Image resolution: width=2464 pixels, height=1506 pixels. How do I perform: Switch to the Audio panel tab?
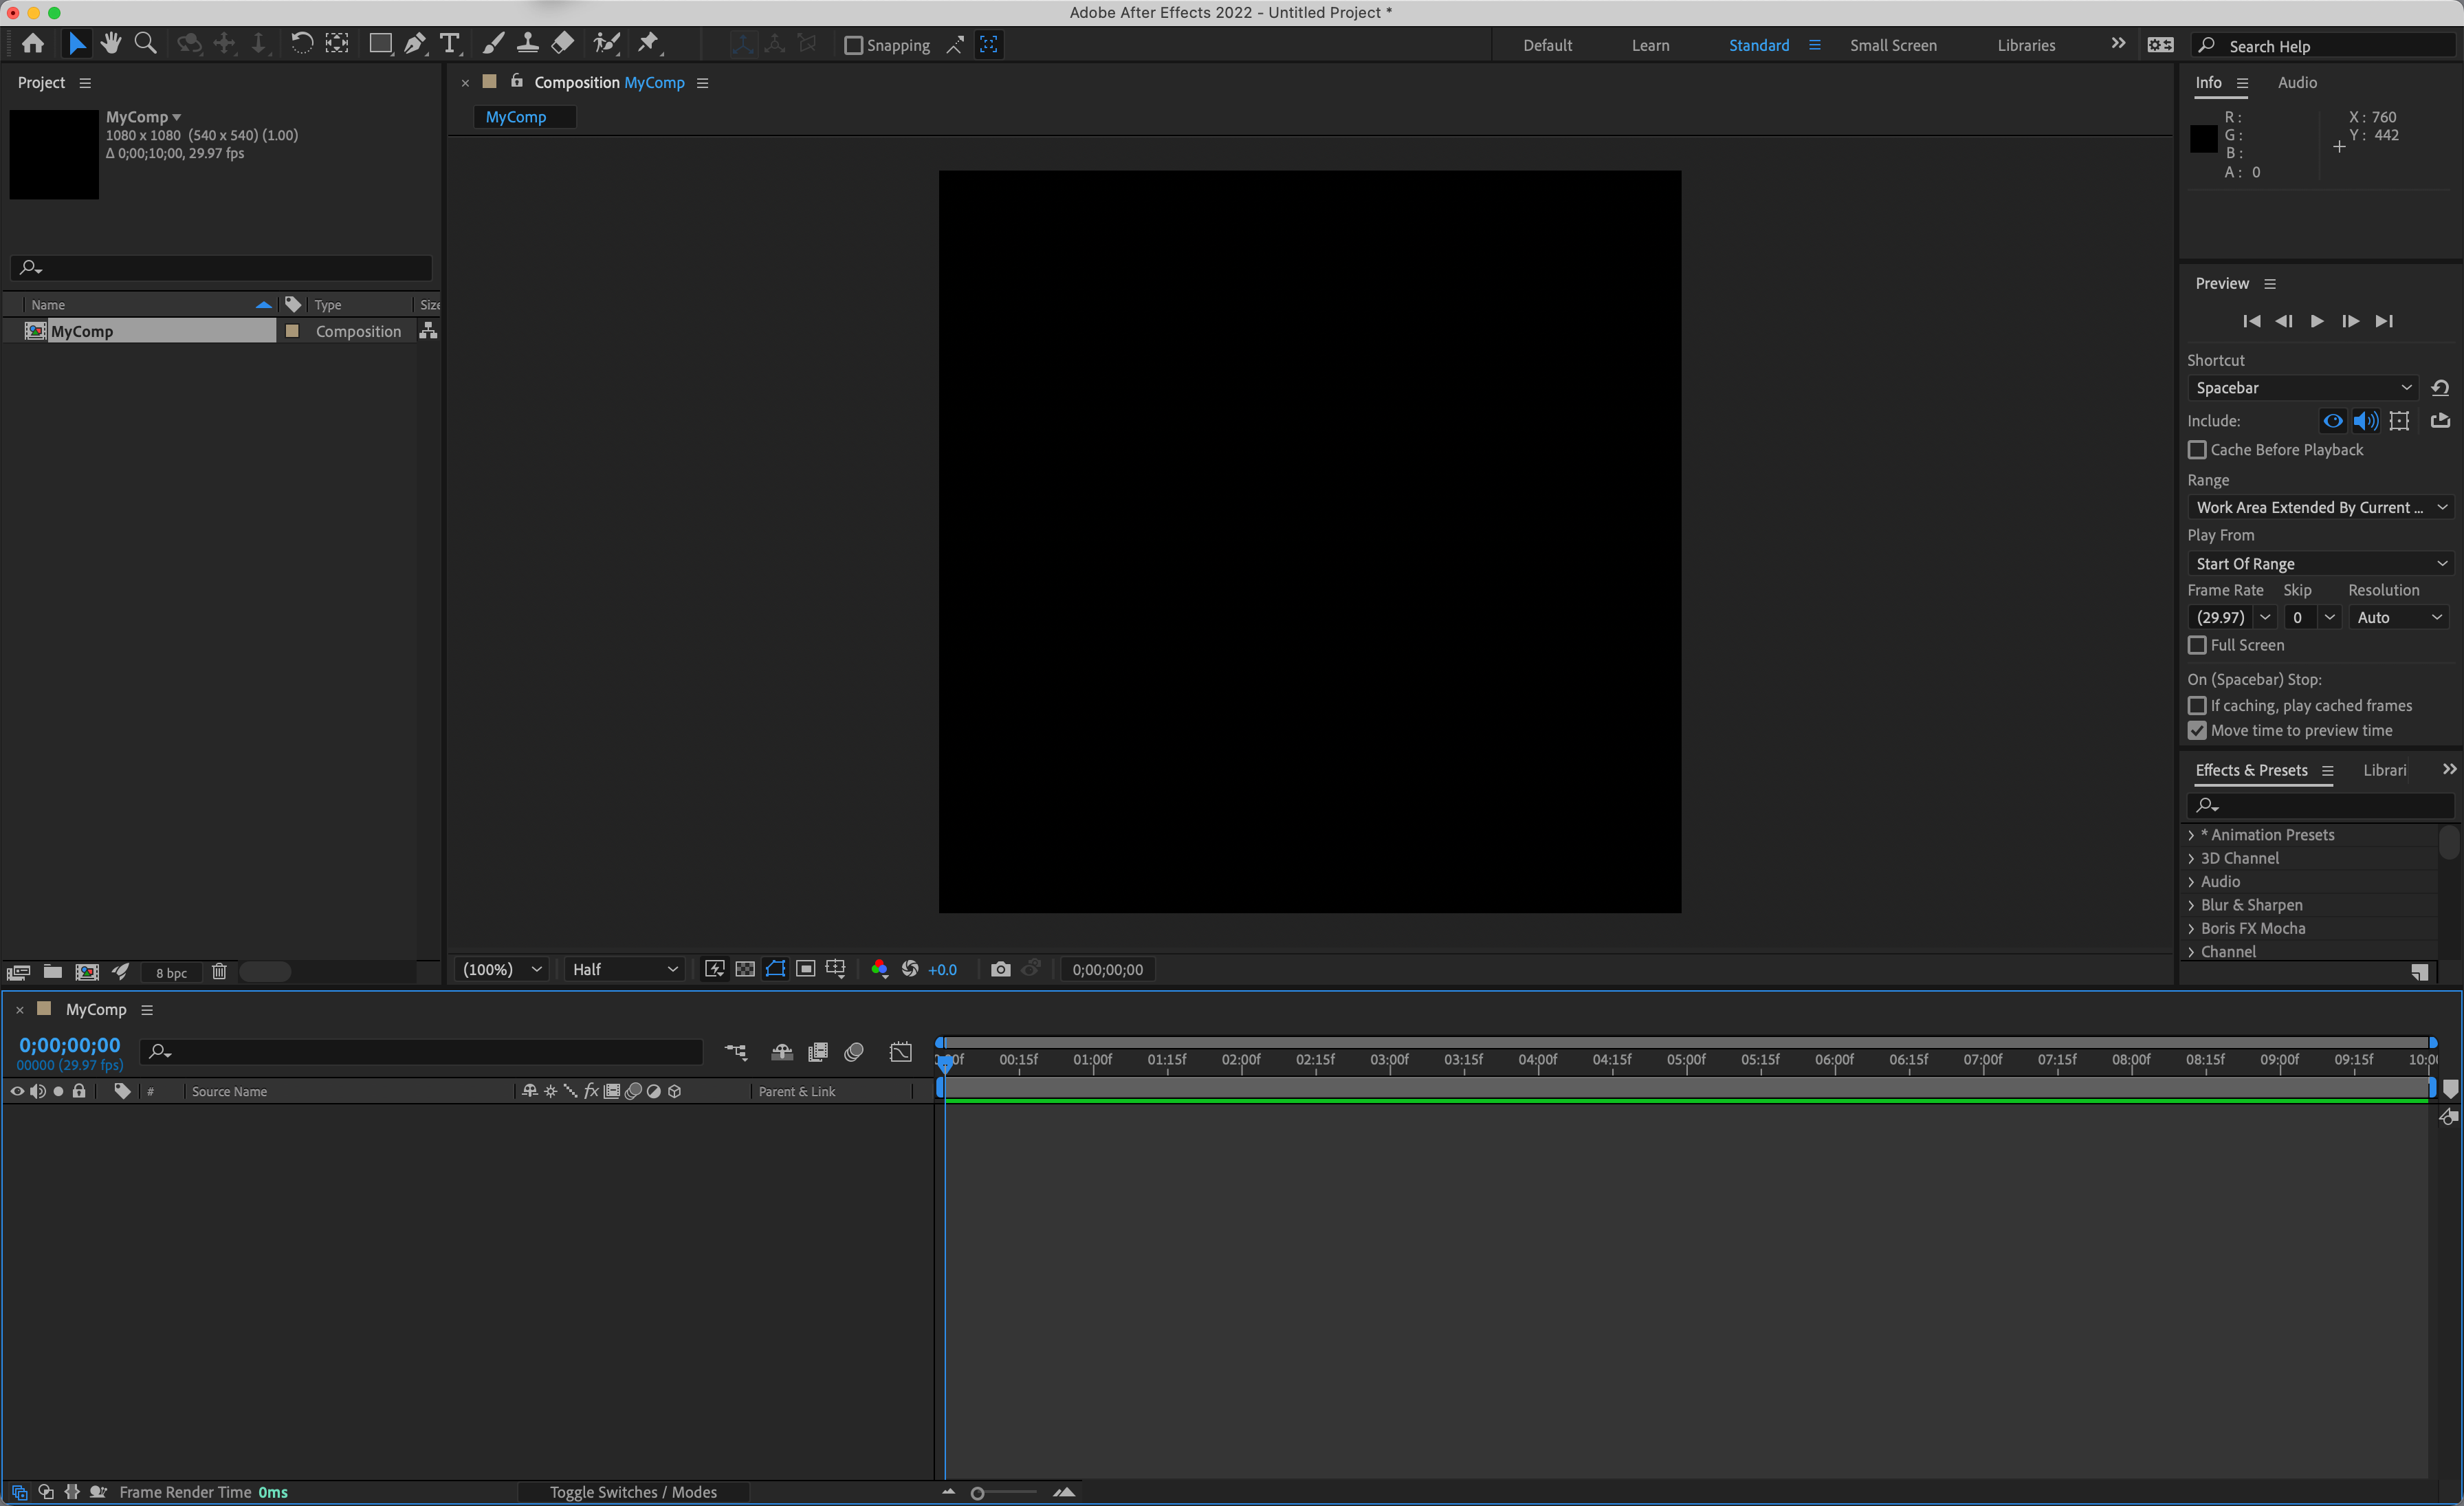click(x=2296, y=83)
